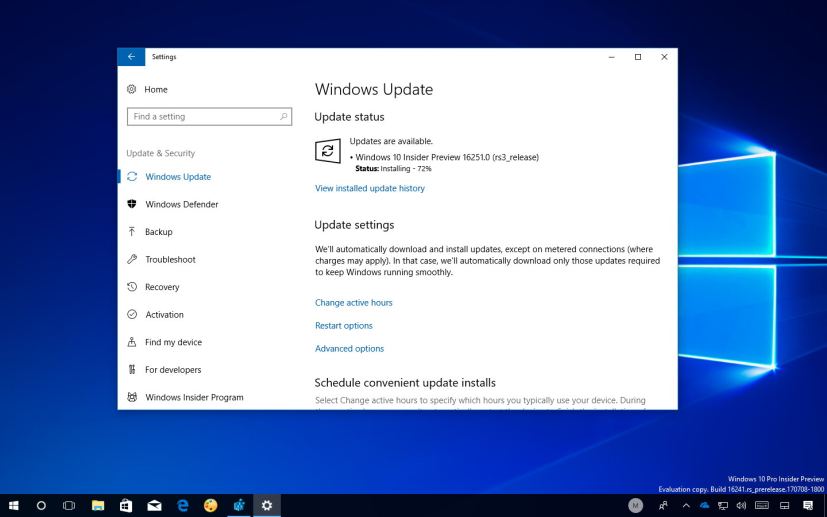Viewport: 827px width, 517px height.
Task: Click the Settings gear on taskbar
Action: tap(267, 505)
